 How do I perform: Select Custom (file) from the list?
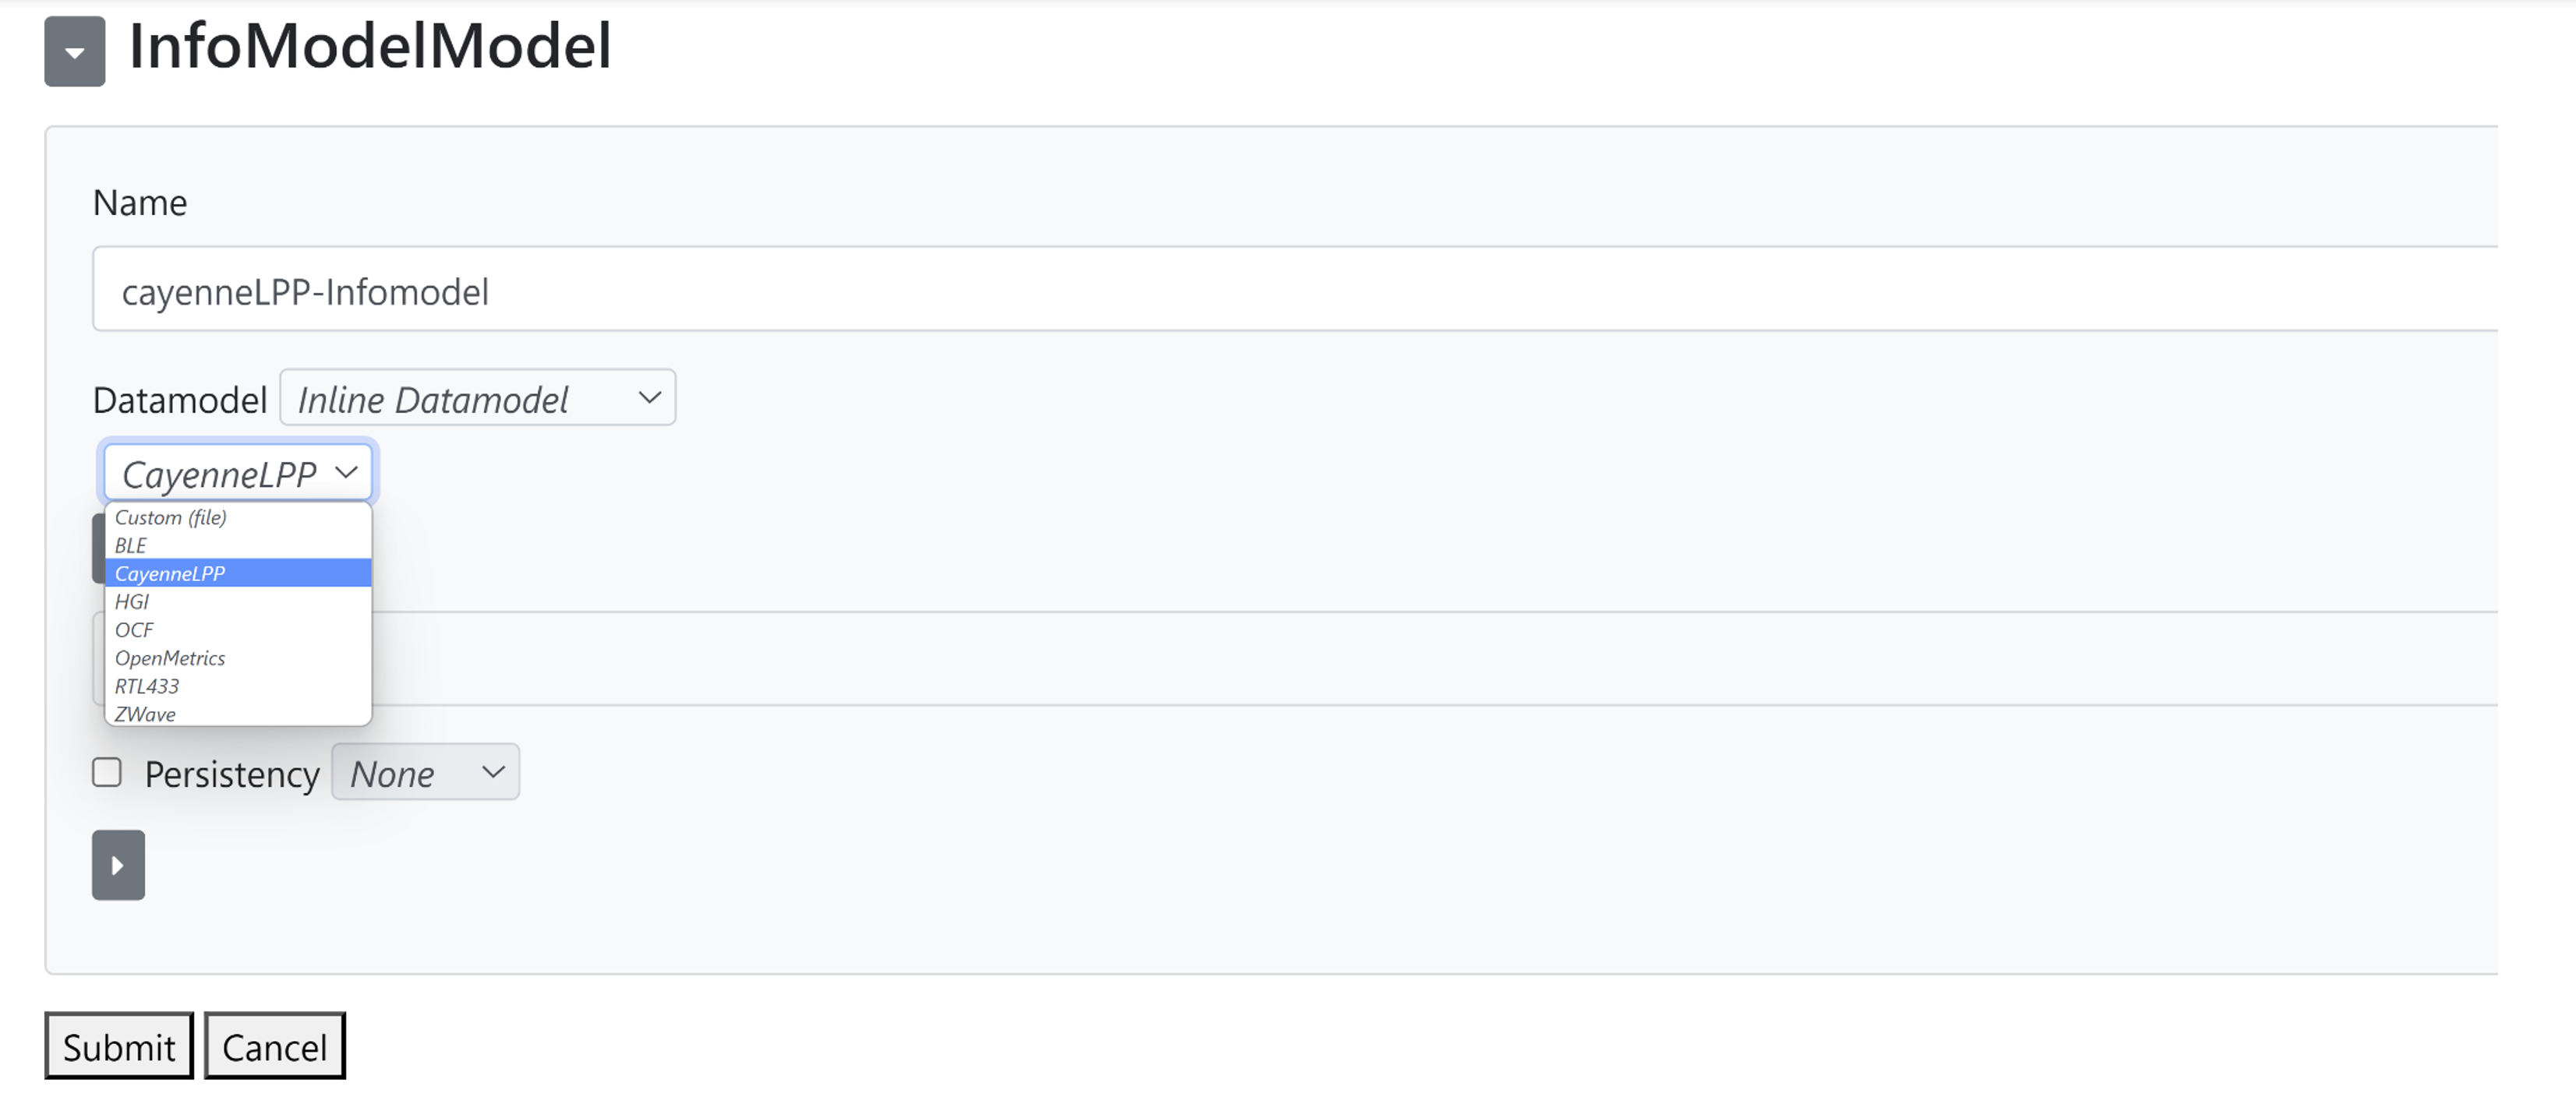(170, 517)
